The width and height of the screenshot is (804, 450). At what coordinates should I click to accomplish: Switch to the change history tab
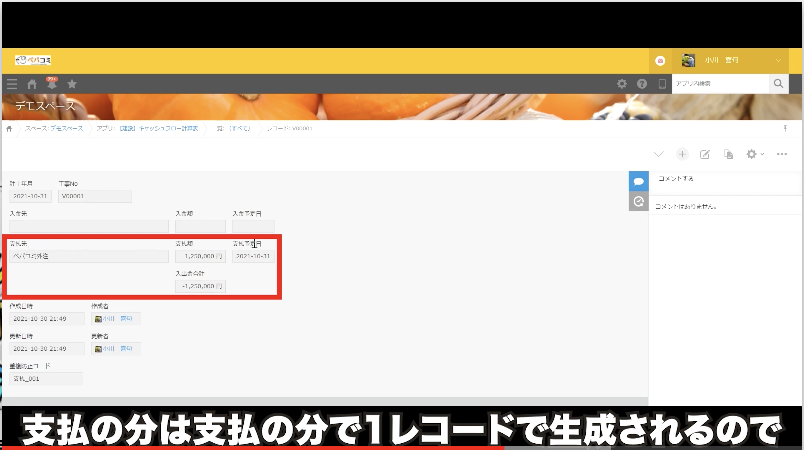638,202
